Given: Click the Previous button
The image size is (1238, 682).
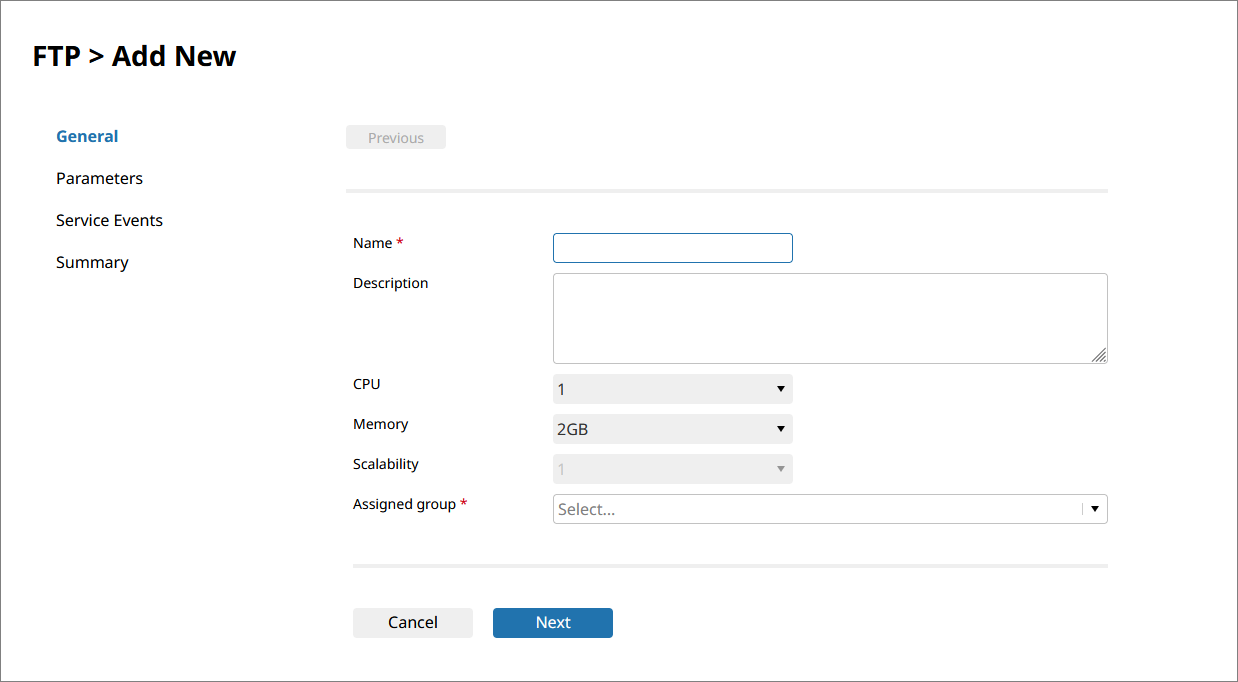Looking at the screenshot, I should pyautogui.click(x=396, y=138).
